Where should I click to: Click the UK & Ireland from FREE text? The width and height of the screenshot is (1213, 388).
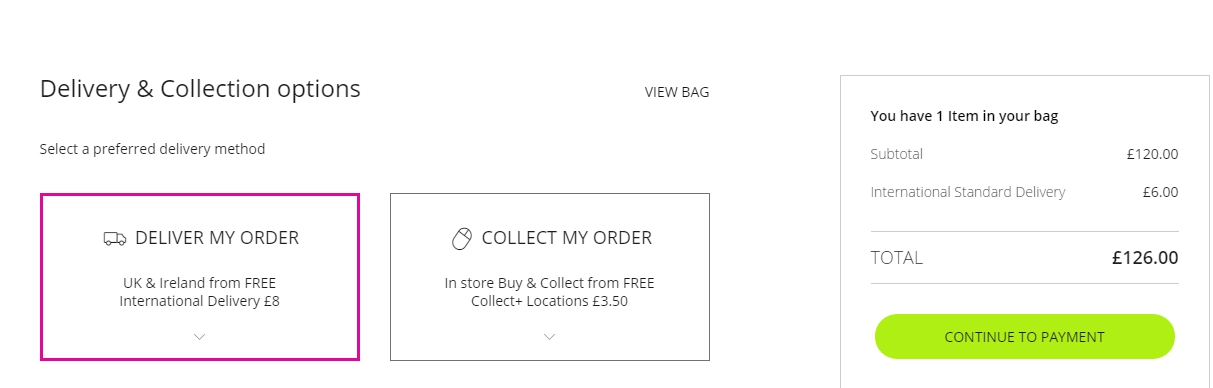pos(199,283)
